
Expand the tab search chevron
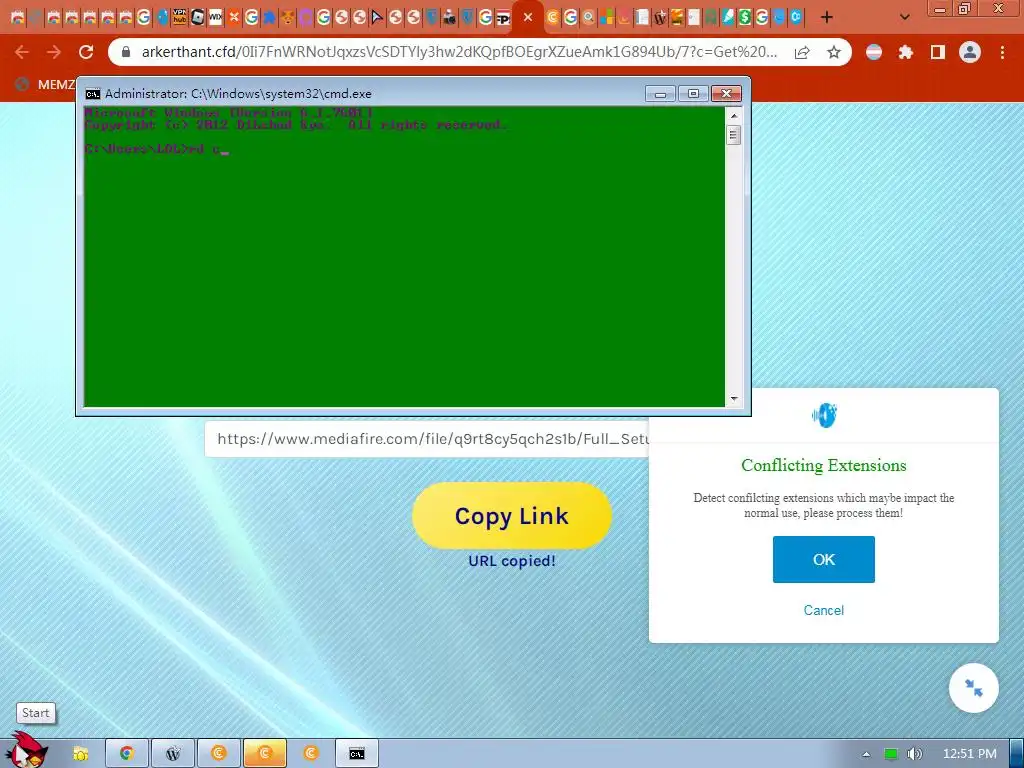click(904, 17)
